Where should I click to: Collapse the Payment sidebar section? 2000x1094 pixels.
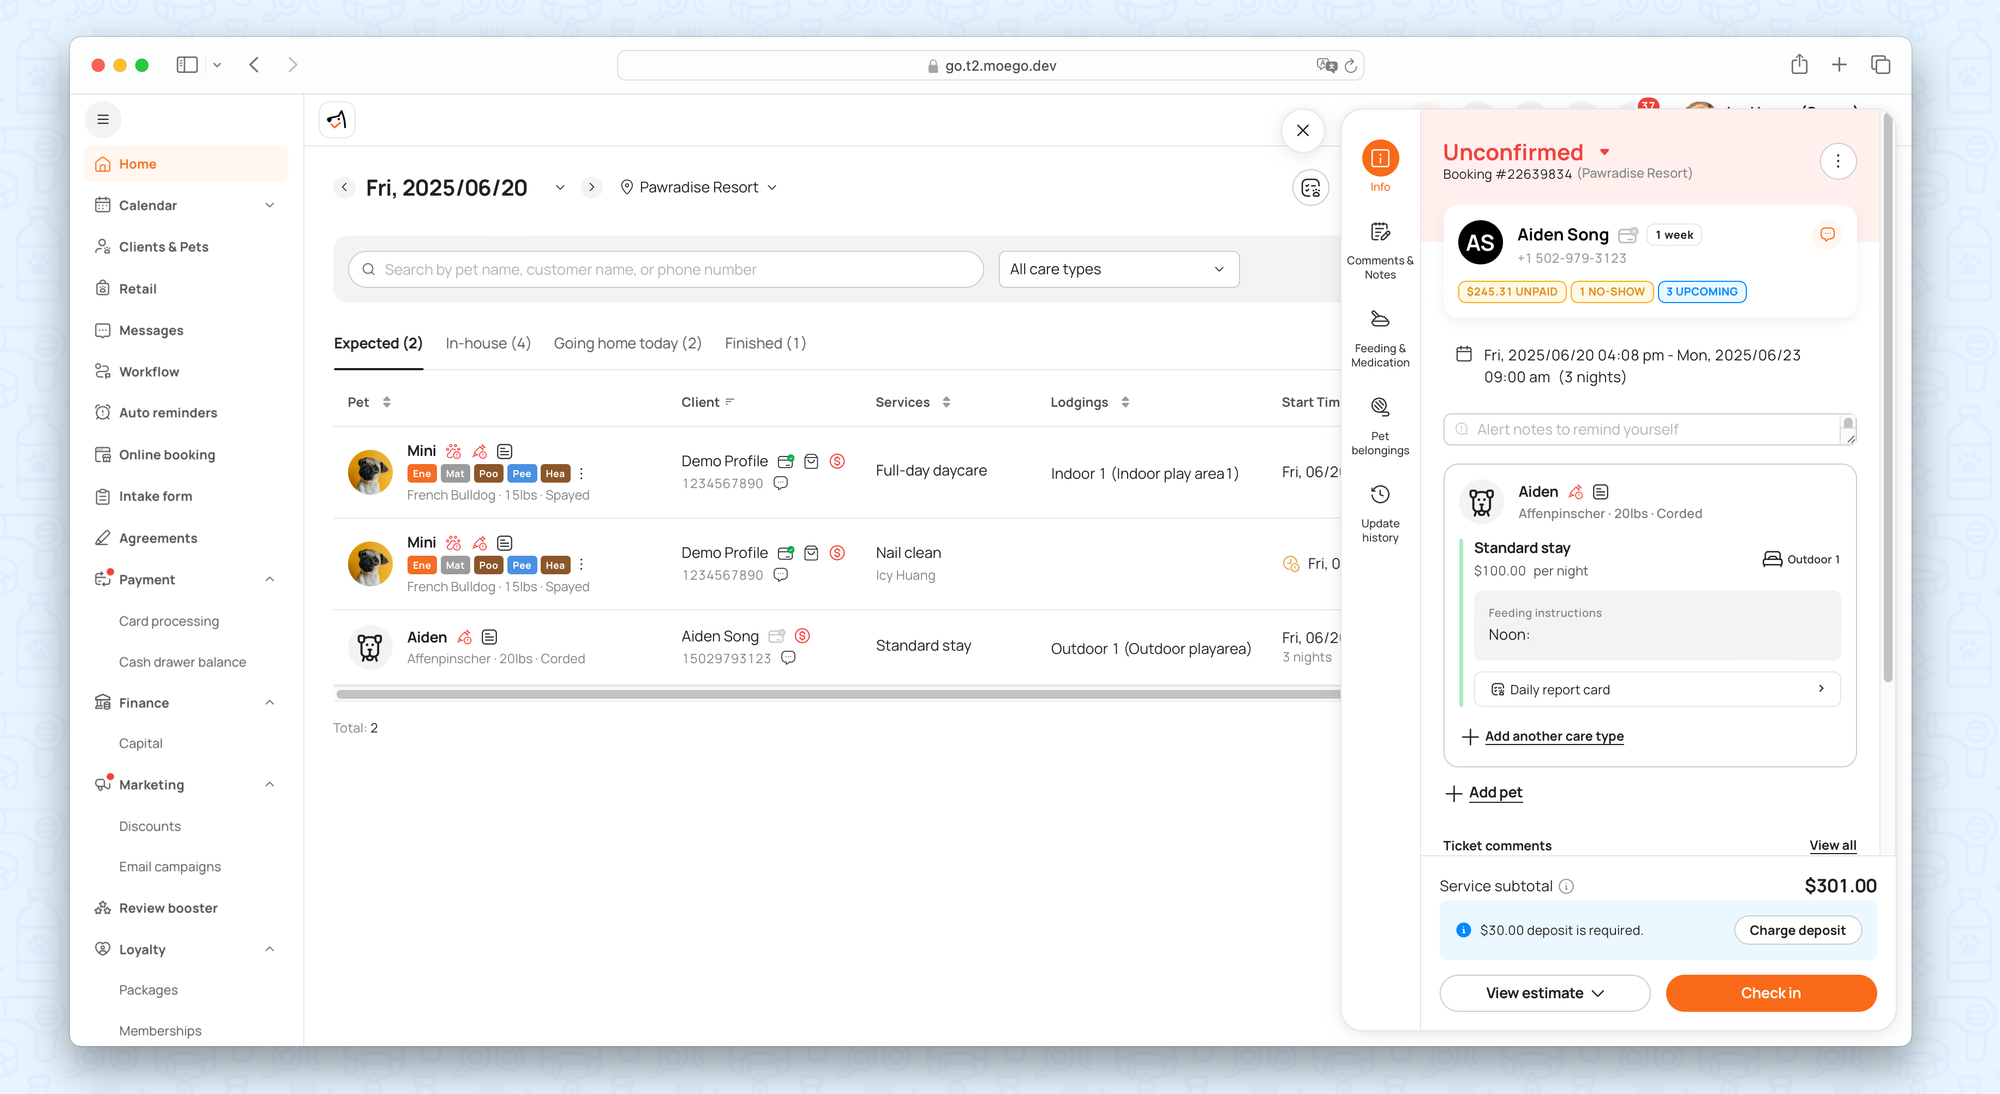tap(269, 580)
